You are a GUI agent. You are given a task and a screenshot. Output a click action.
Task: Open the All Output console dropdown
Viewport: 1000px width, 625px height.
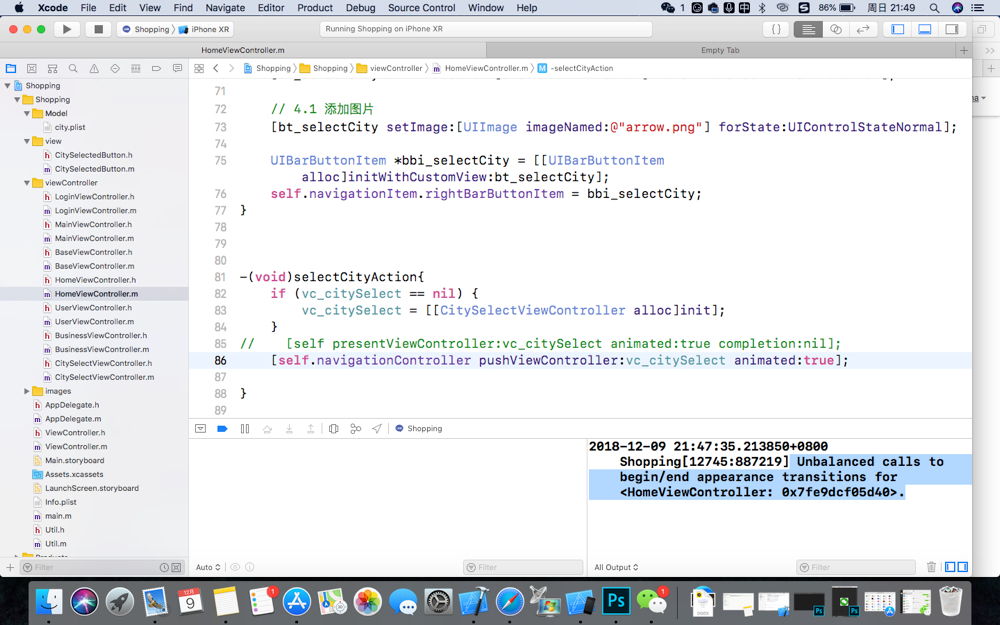click(x=616, y=567)
